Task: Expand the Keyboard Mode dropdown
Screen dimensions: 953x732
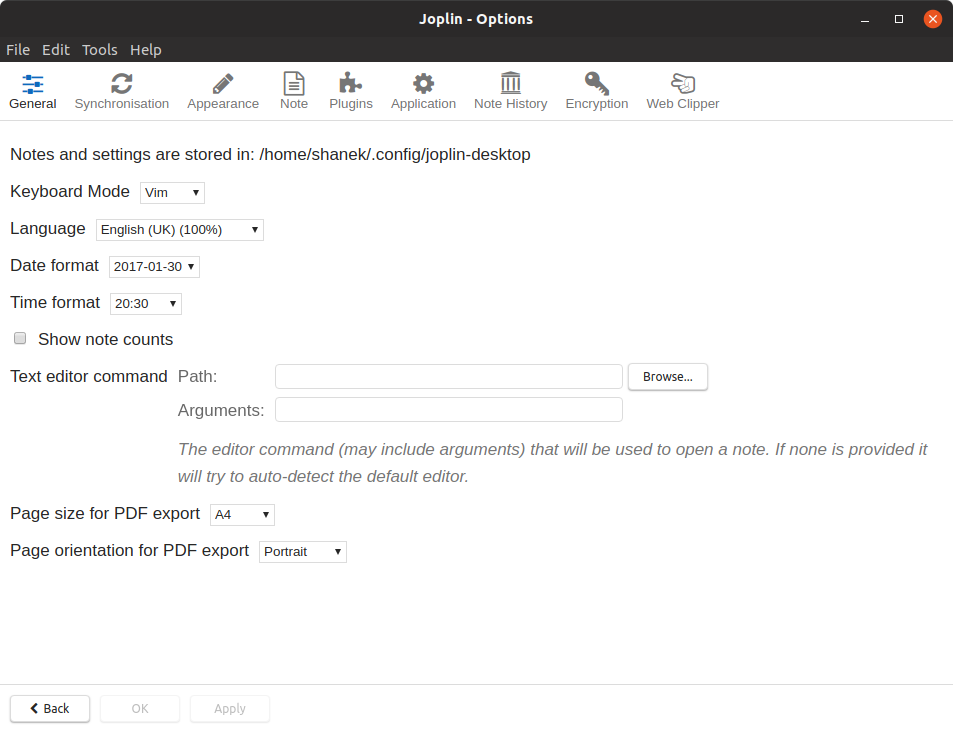Action: (x=172, y=193)
